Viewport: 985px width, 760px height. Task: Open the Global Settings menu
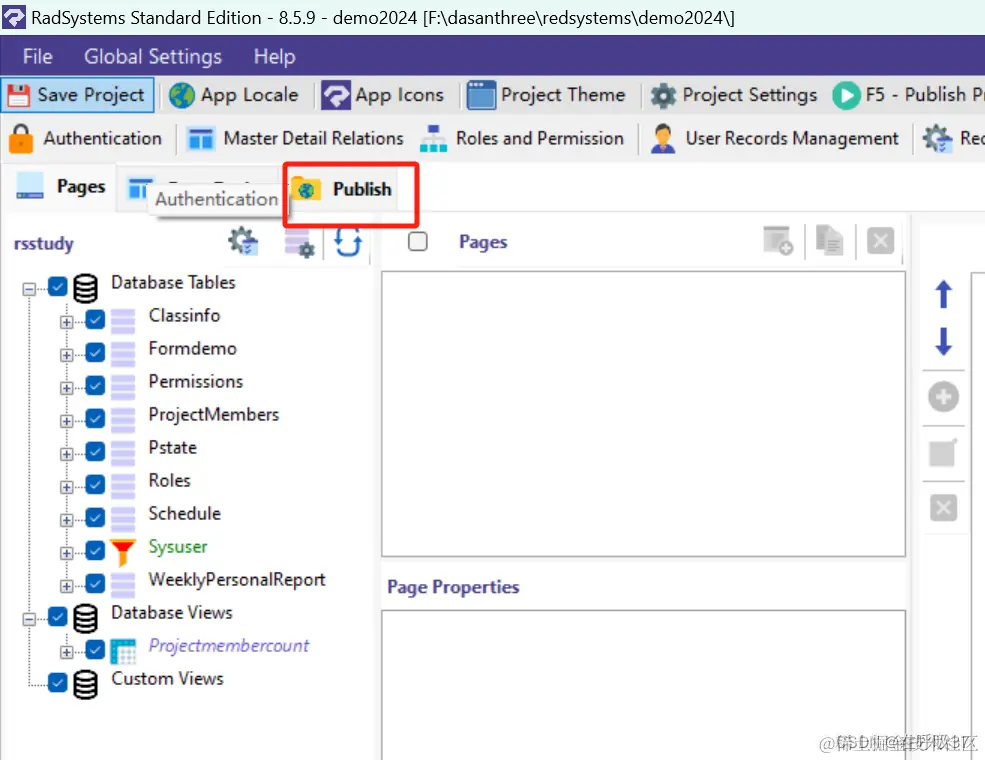click(153, 57)
